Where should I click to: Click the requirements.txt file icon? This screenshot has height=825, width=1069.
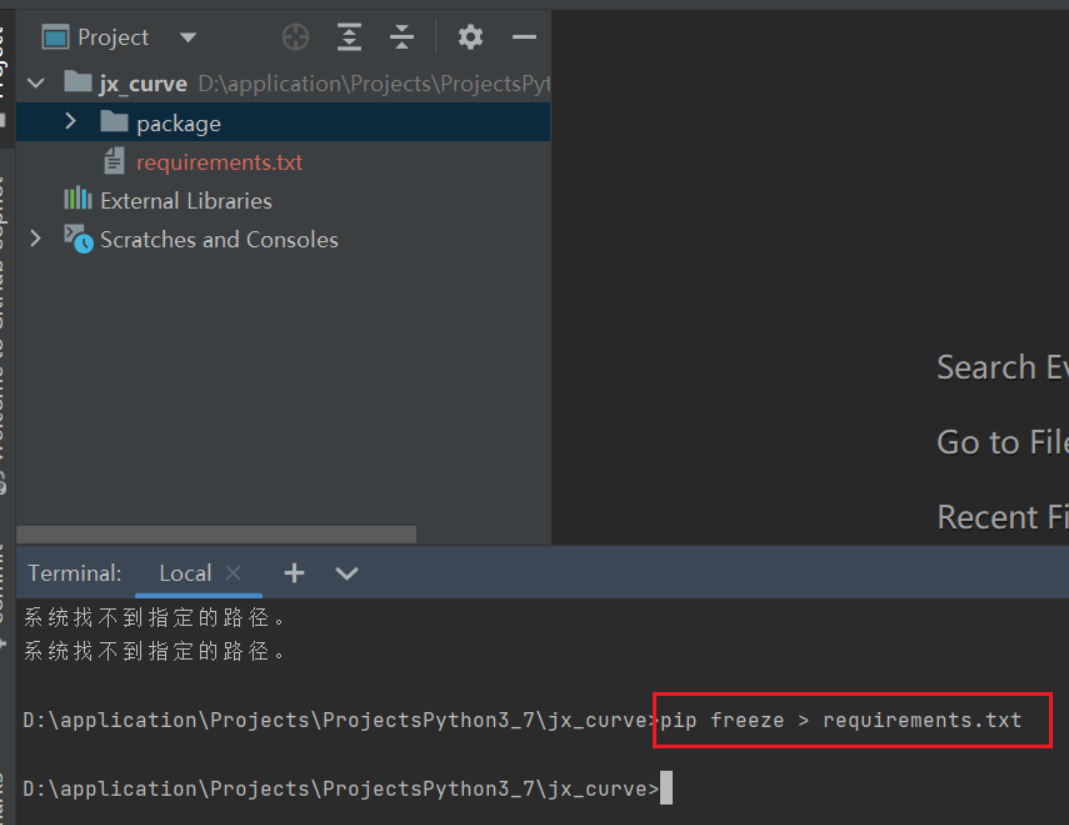point(114,161)
